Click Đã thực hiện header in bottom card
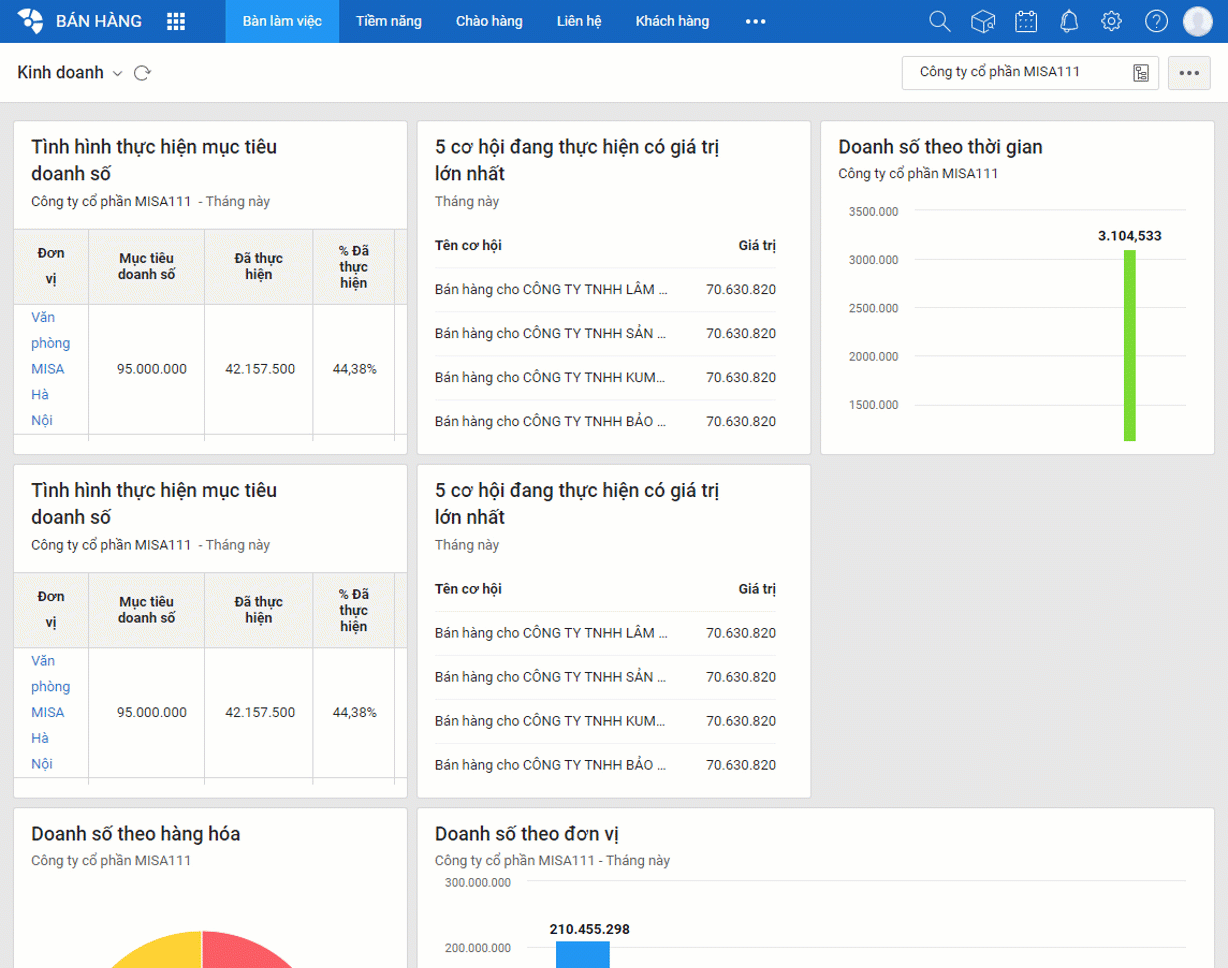Image resolution: width=1228 pixels, height=968 pixels. point(259,610)
